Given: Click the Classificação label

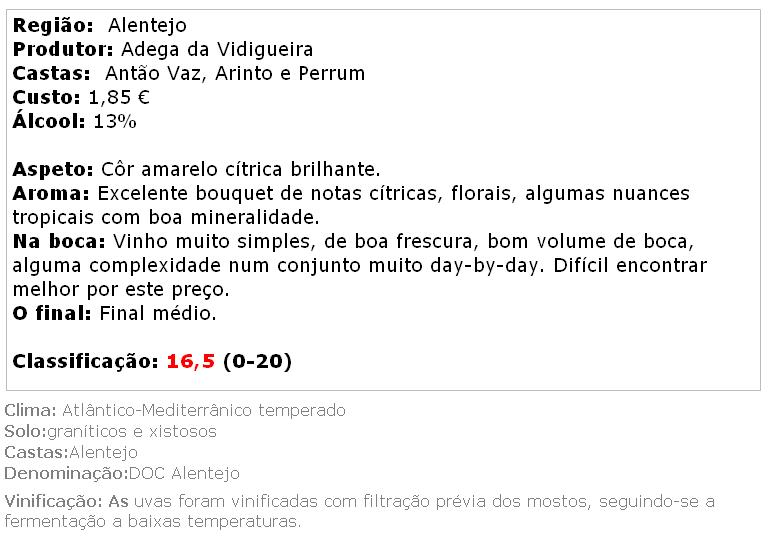Looking at the screenshot, I should click(85, 362).
